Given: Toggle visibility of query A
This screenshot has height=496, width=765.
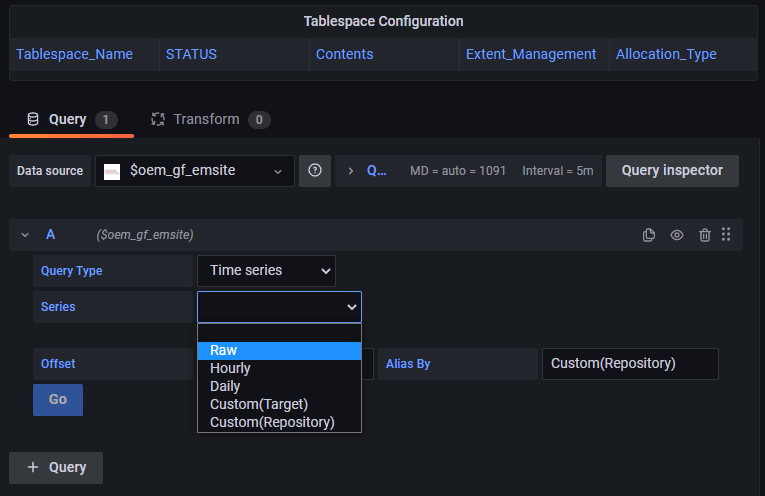Looking at the screenshot, I should (677, 235).
